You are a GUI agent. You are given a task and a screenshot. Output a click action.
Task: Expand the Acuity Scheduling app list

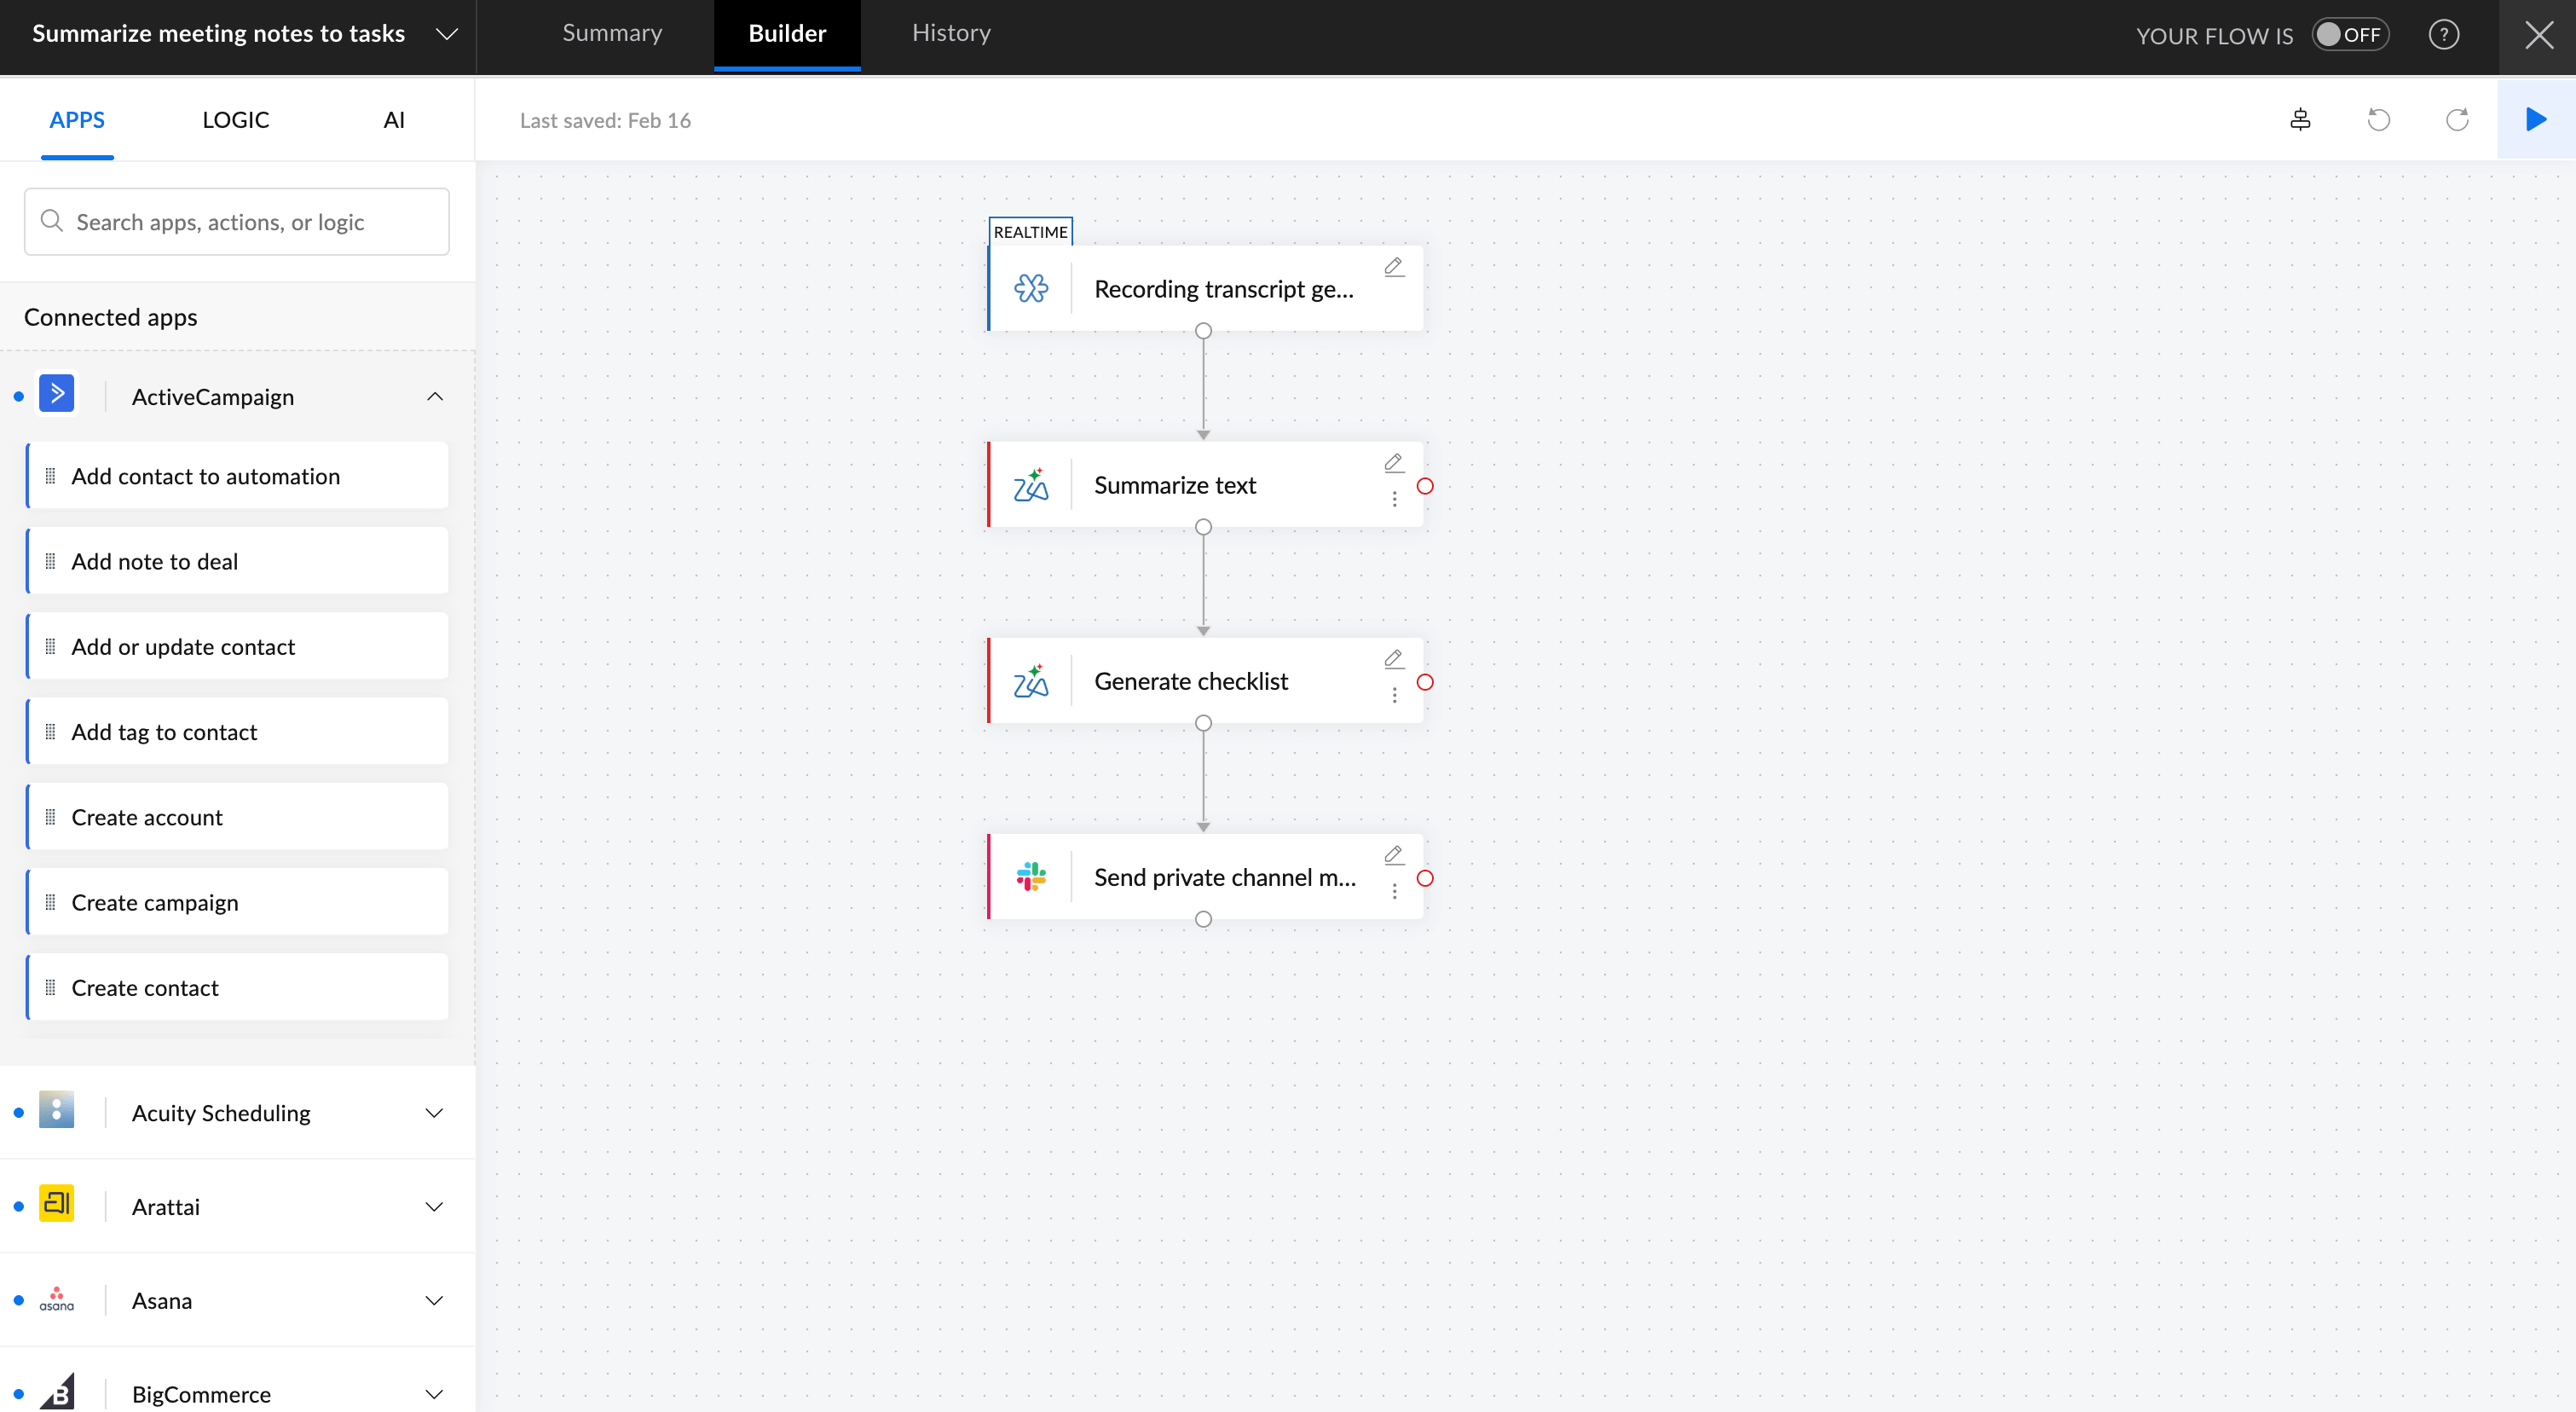point(434,1113)
